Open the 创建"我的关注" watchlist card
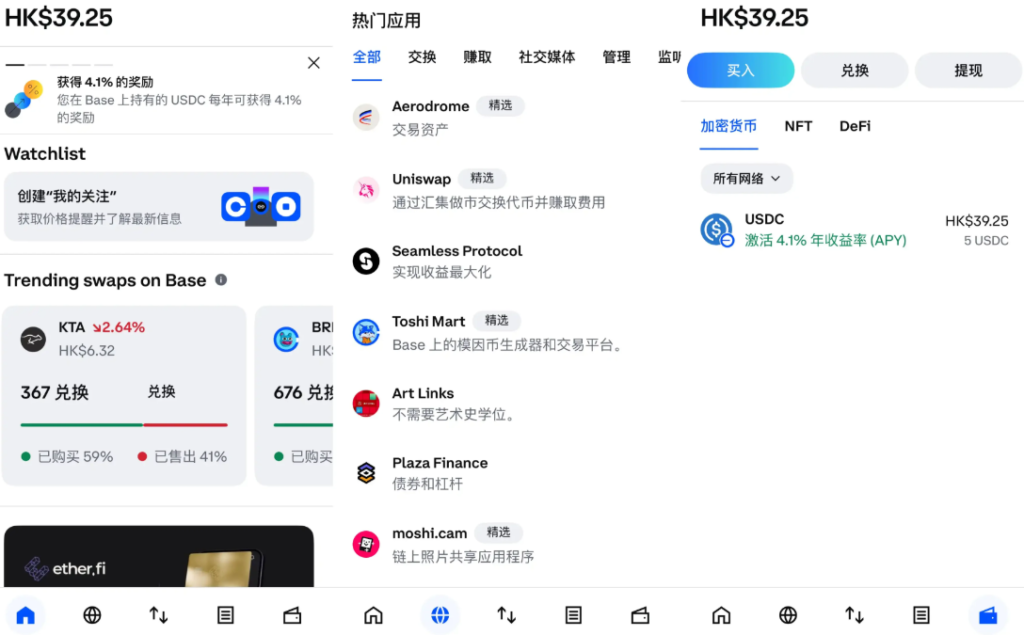 (158, 206)
